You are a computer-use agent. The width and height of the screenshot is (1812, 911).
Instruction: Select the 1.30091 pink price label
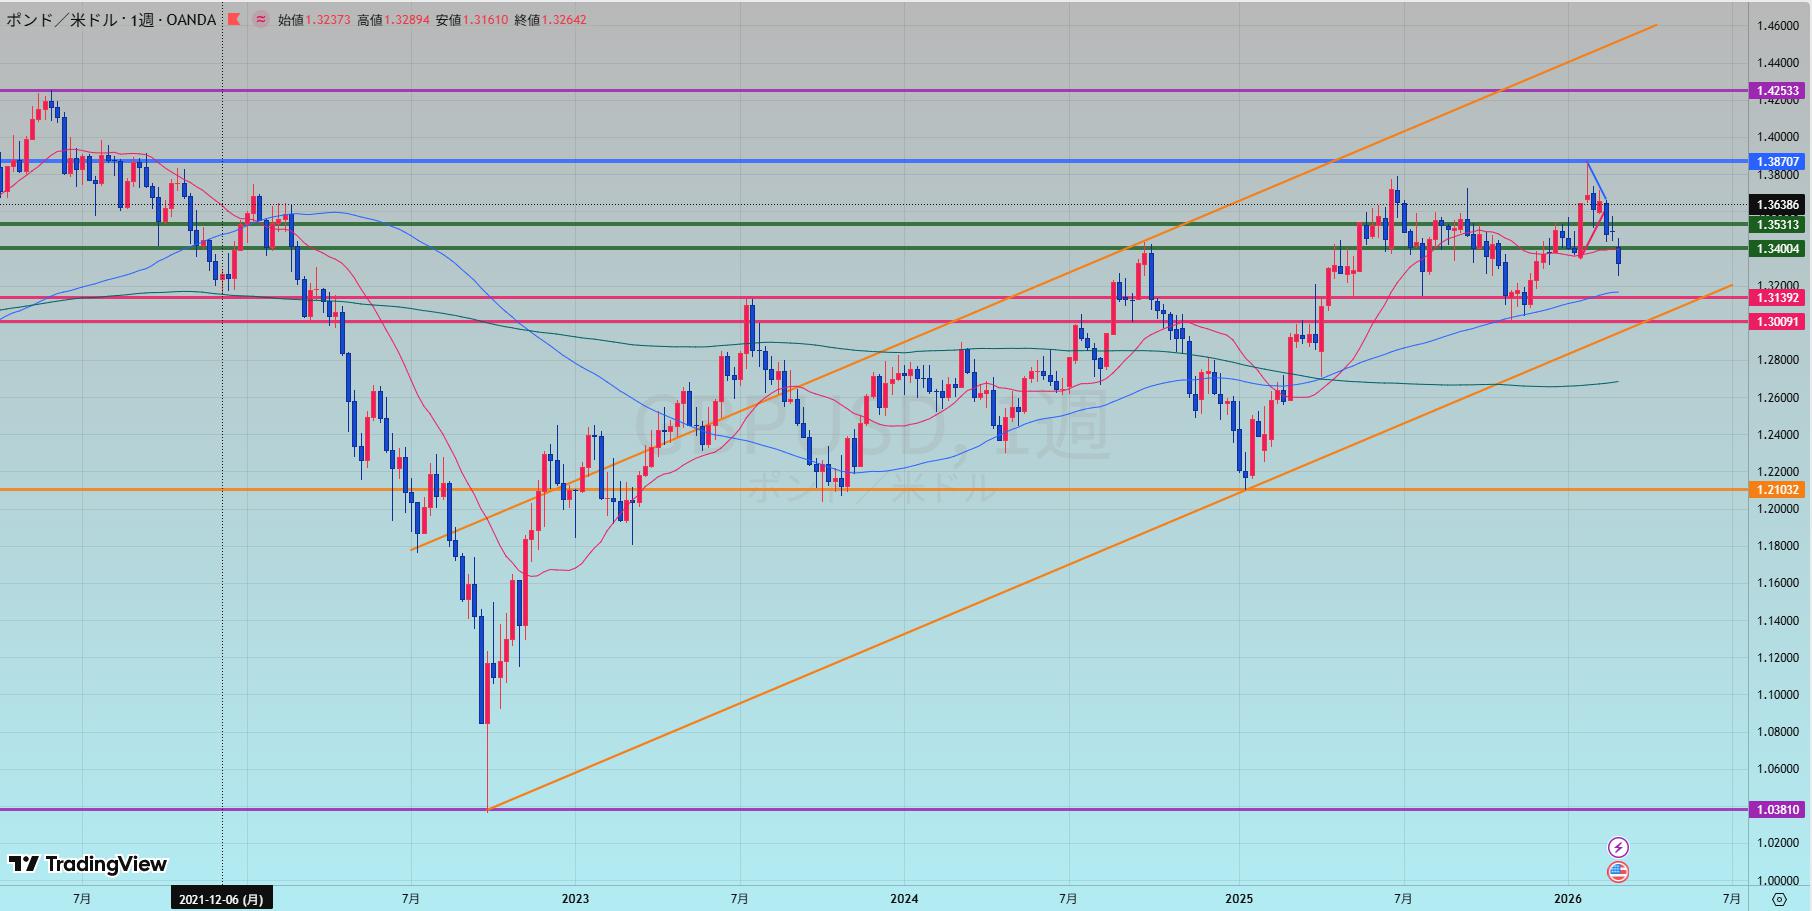[1778, 321]
